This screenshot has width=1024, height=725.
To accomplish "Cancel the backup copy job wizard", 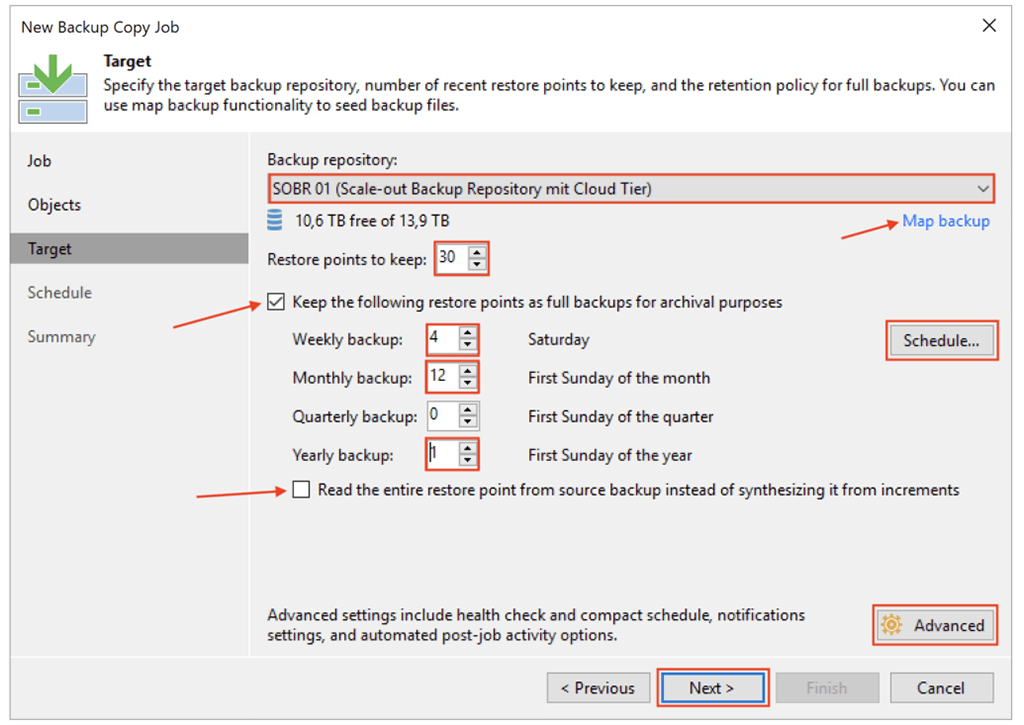I will (x=941, y=688).
